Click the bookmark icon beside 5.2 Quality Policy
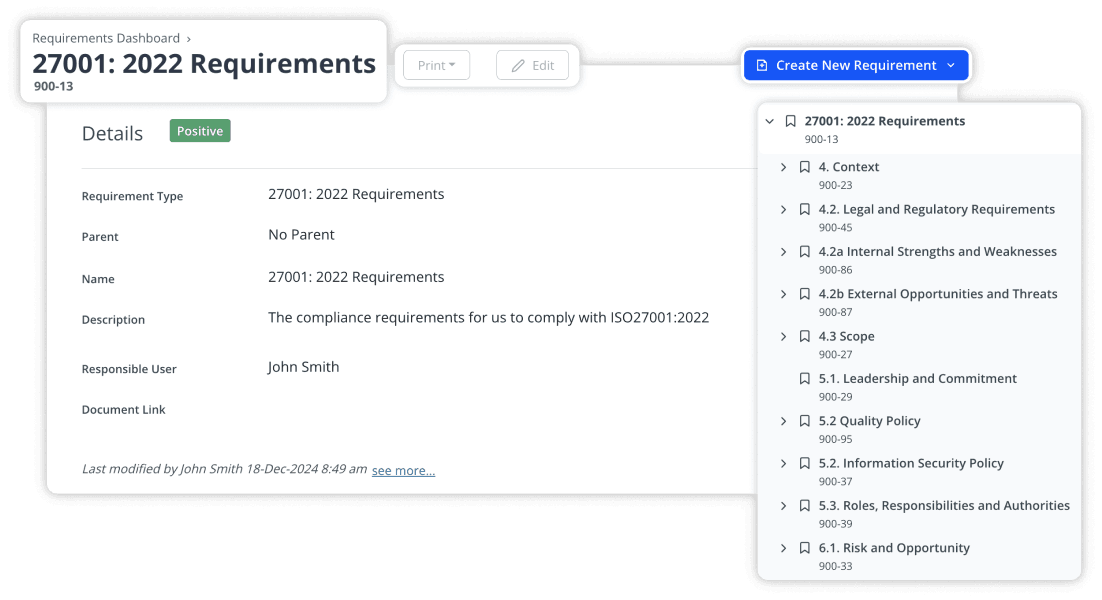Image resolution: width=1102 pixels, height=600 pixels. 805,420
